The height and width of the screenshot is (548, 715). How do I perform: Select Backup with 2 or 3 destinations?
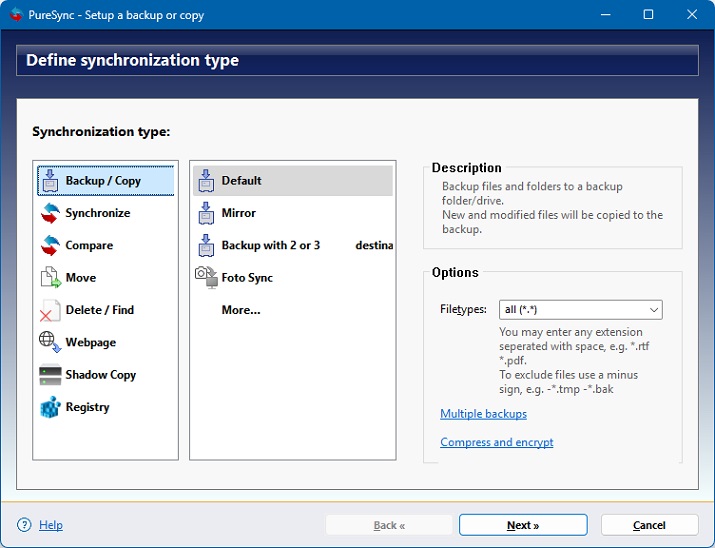(271, 245)
